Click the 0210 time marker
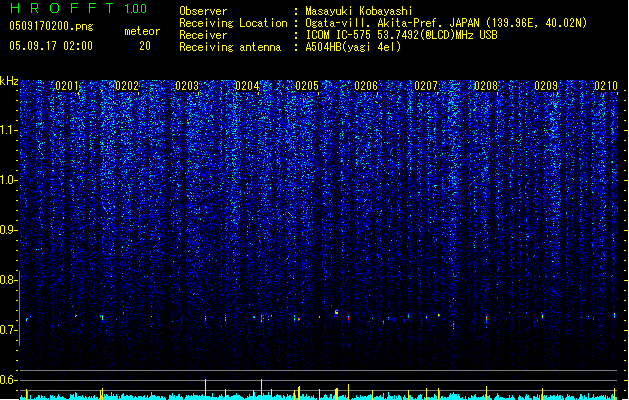 coord(606,86)
